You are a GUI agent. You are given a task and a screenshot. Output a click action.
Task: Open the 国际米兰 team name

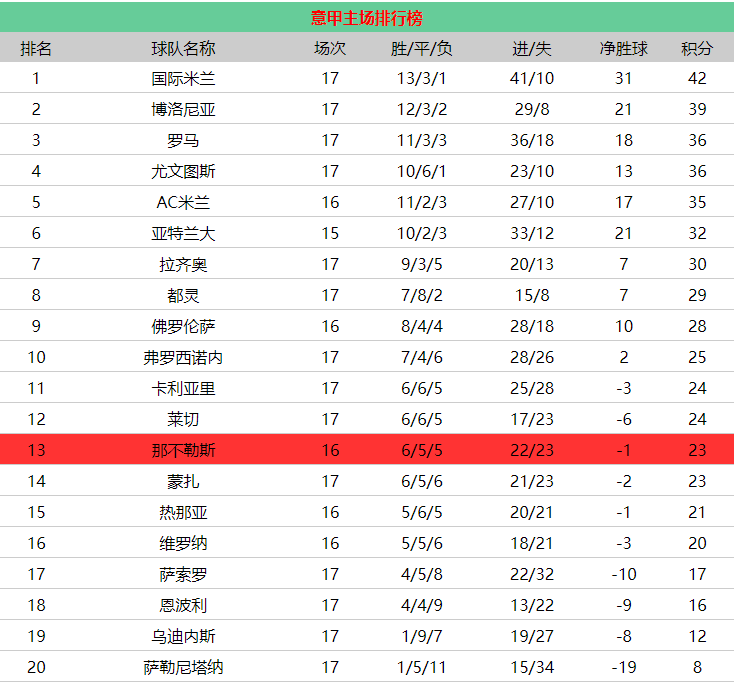[x=183, y=78]
